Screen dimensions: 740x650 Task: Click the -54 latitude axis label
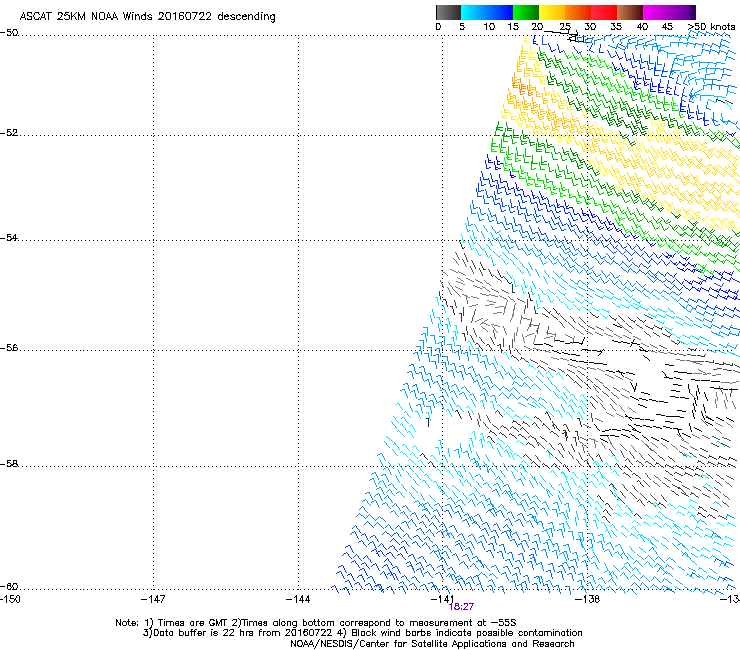[9, 237]
